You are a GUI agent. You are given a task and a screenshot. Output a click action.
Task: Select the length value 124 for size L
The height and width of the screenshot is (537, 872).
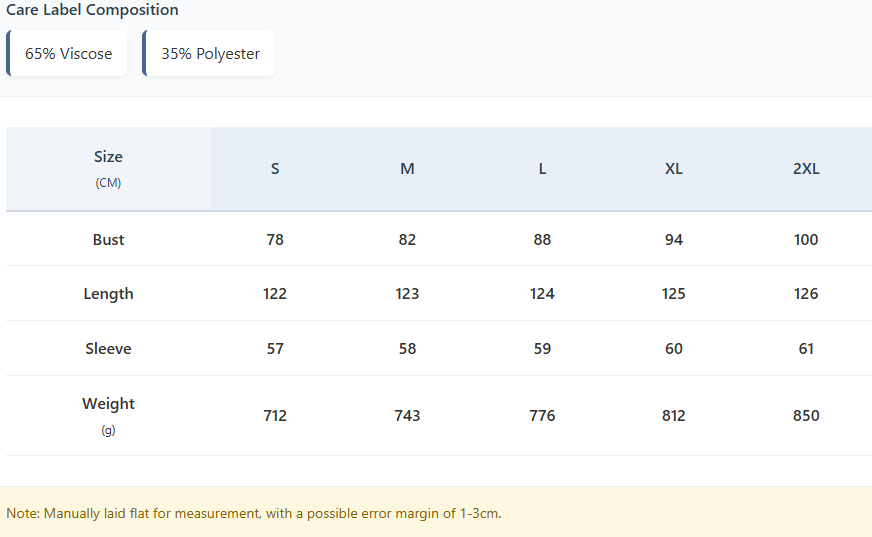coord(542,294)
